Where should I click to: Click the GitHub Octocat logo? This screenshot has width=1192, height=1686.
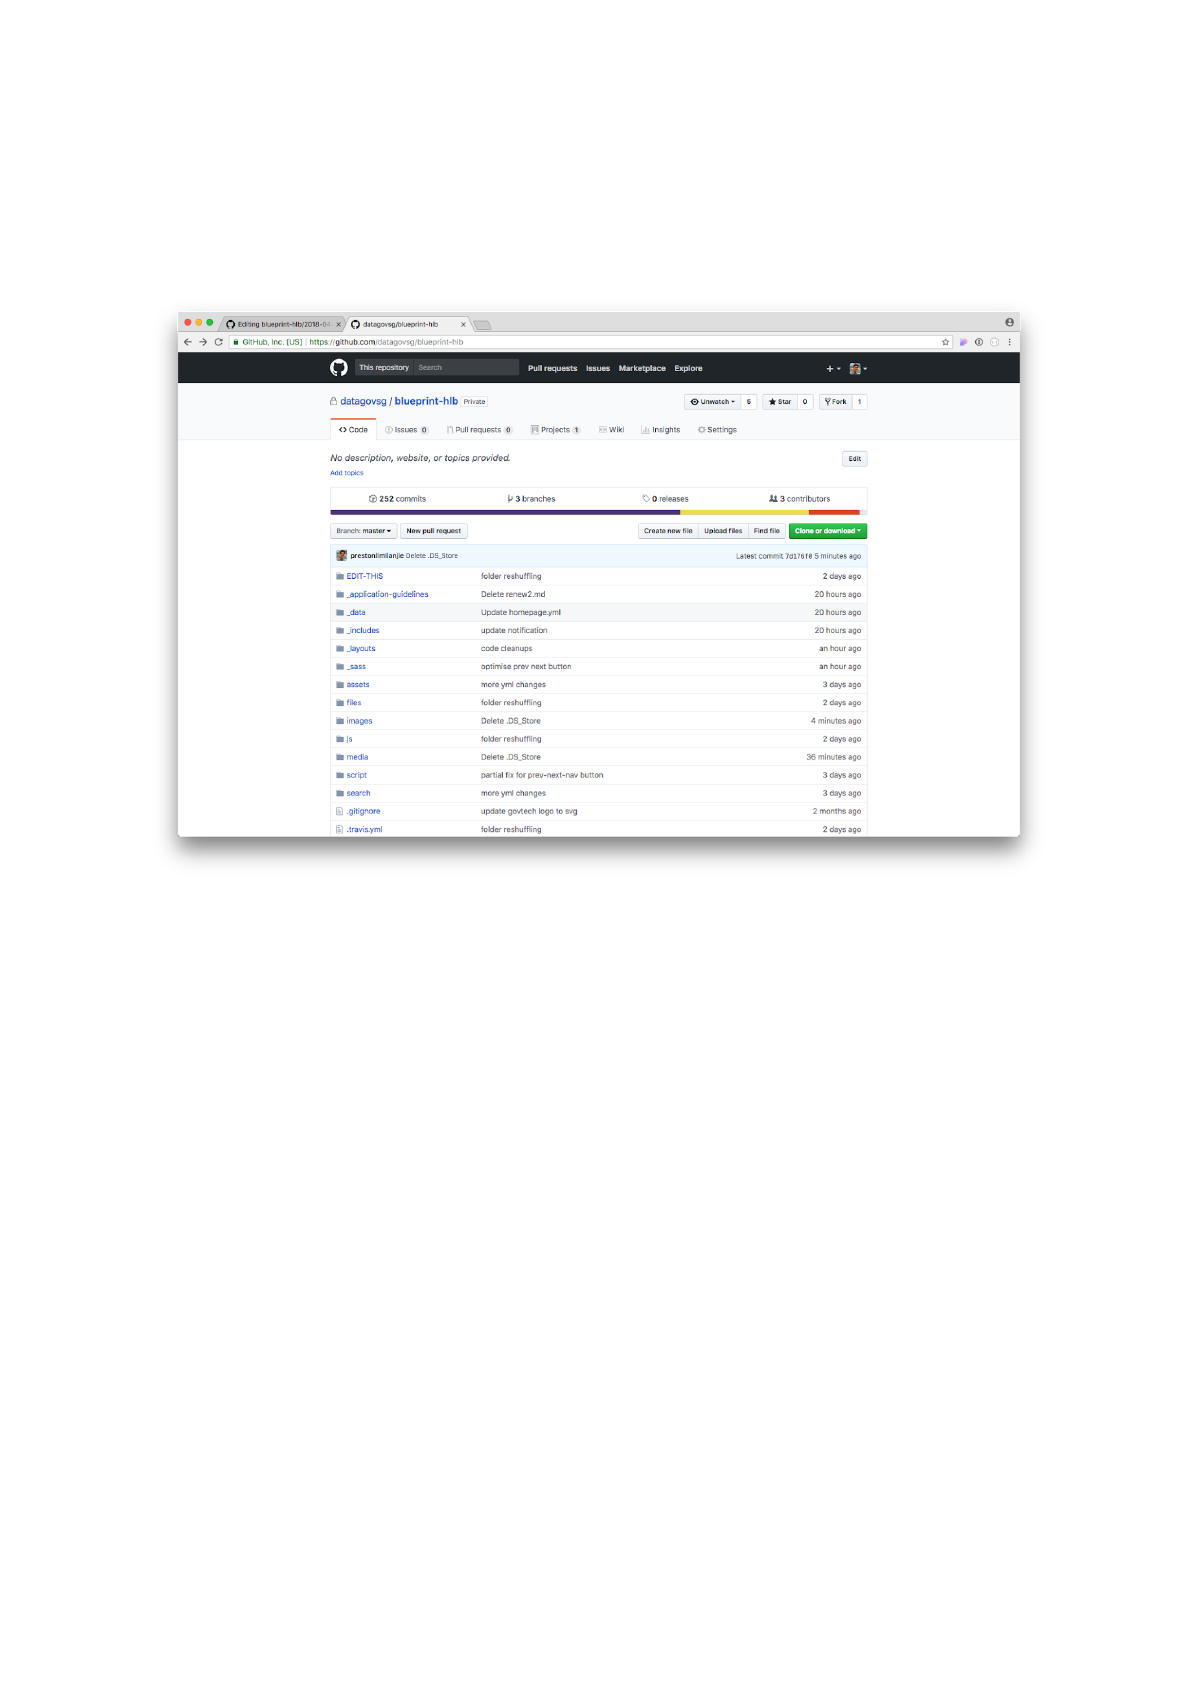(339, 368)
